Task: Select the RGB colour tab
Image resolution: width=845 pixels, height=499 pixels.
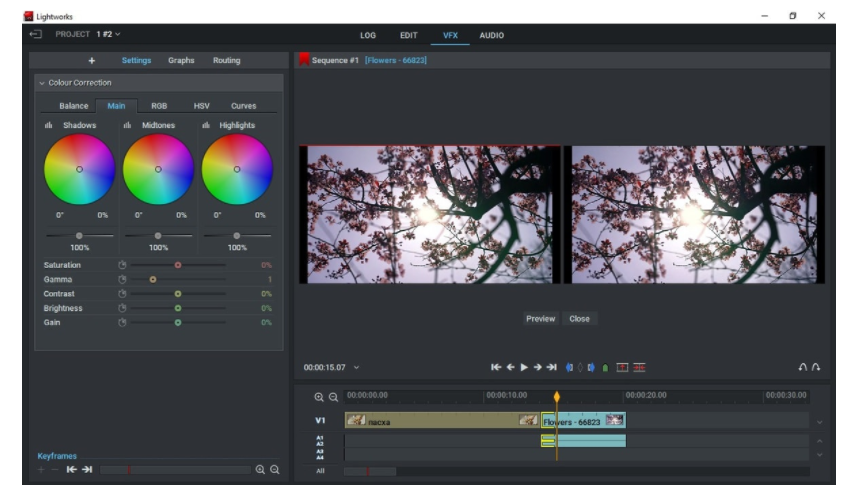Action: point(159,106)
